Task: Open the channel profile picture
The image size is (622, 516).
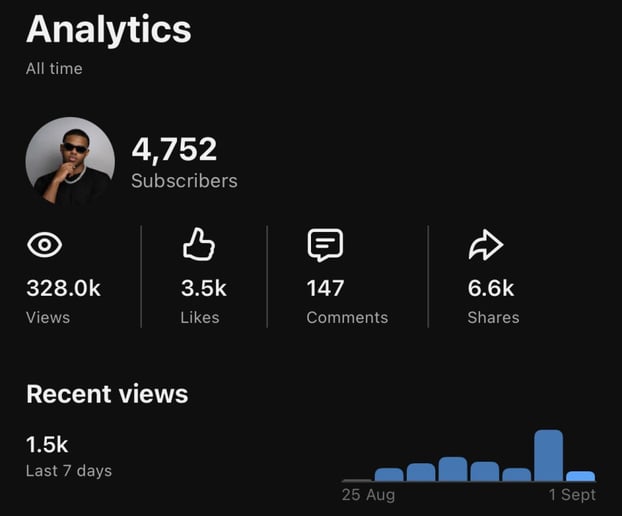Action: (x=70, y=161)
